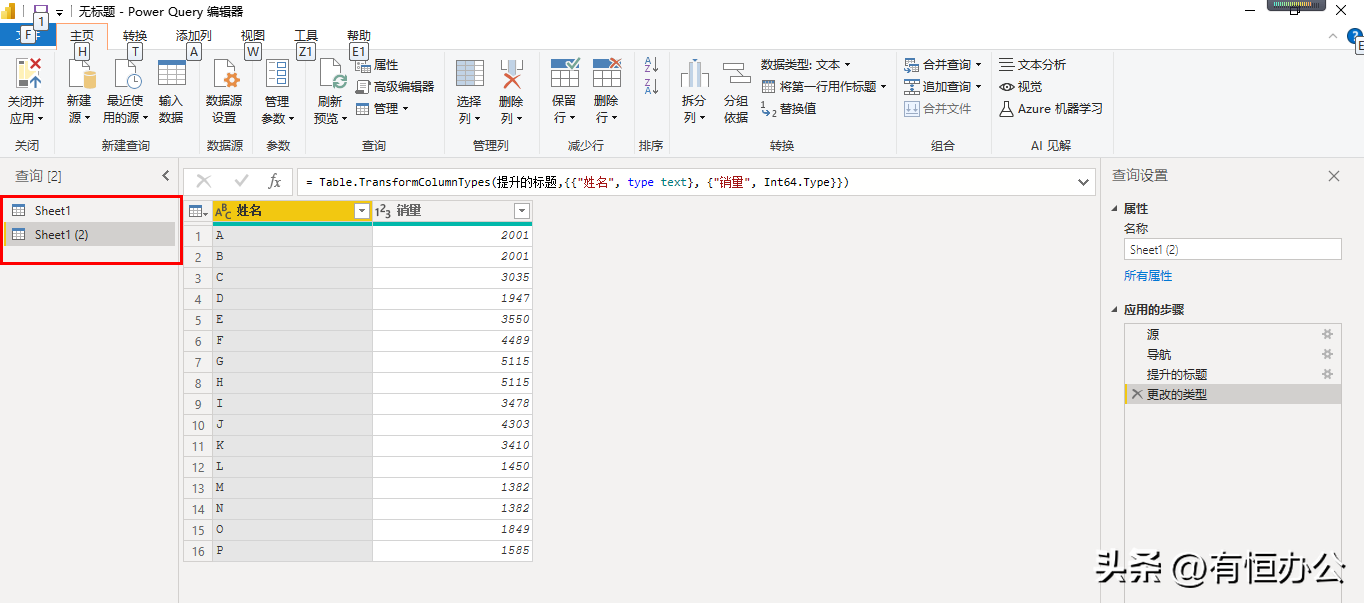The width and height of the screenshot is (1364, 603).
Task: Click Manage Parameters icon
Action: click(277, 75)
